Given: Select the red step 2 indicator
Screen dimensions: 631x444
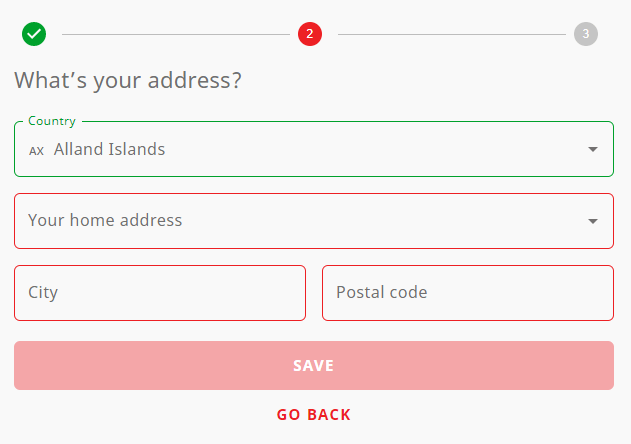Looking at the screenshot, I should [310, 34].
